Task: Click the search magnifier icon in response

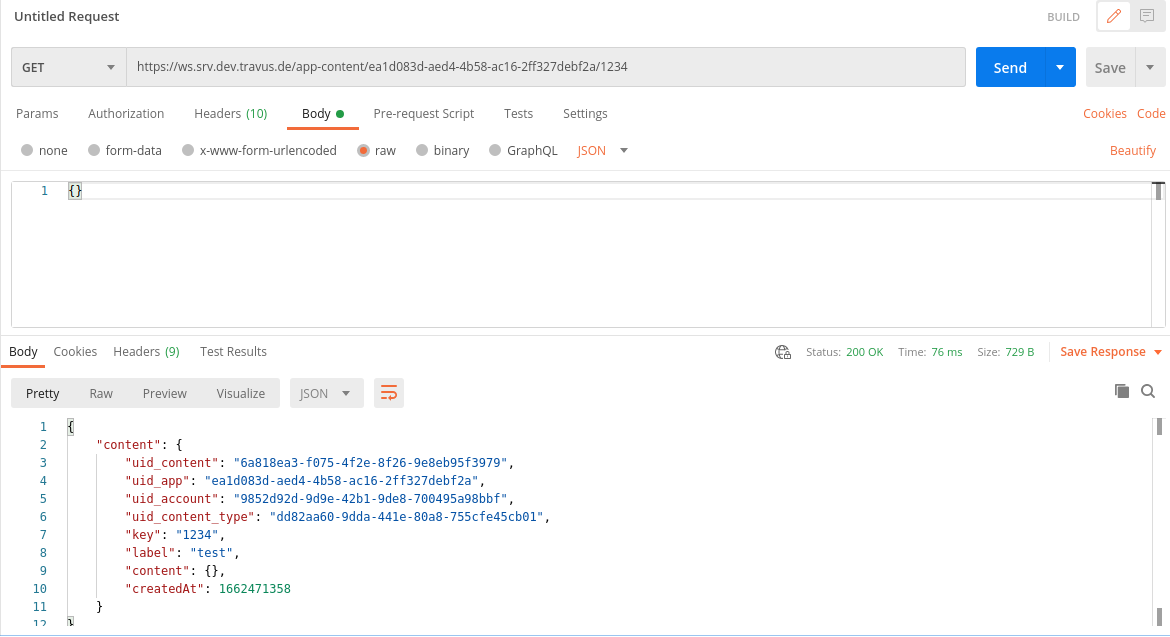Action: 1148,391
